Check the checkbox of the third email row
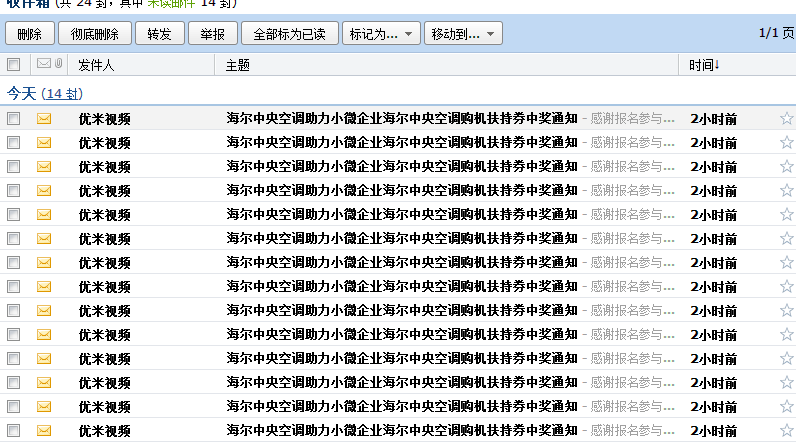Image resolution: width=796 pixels, height=448 pixels. [x=14, y=166]
